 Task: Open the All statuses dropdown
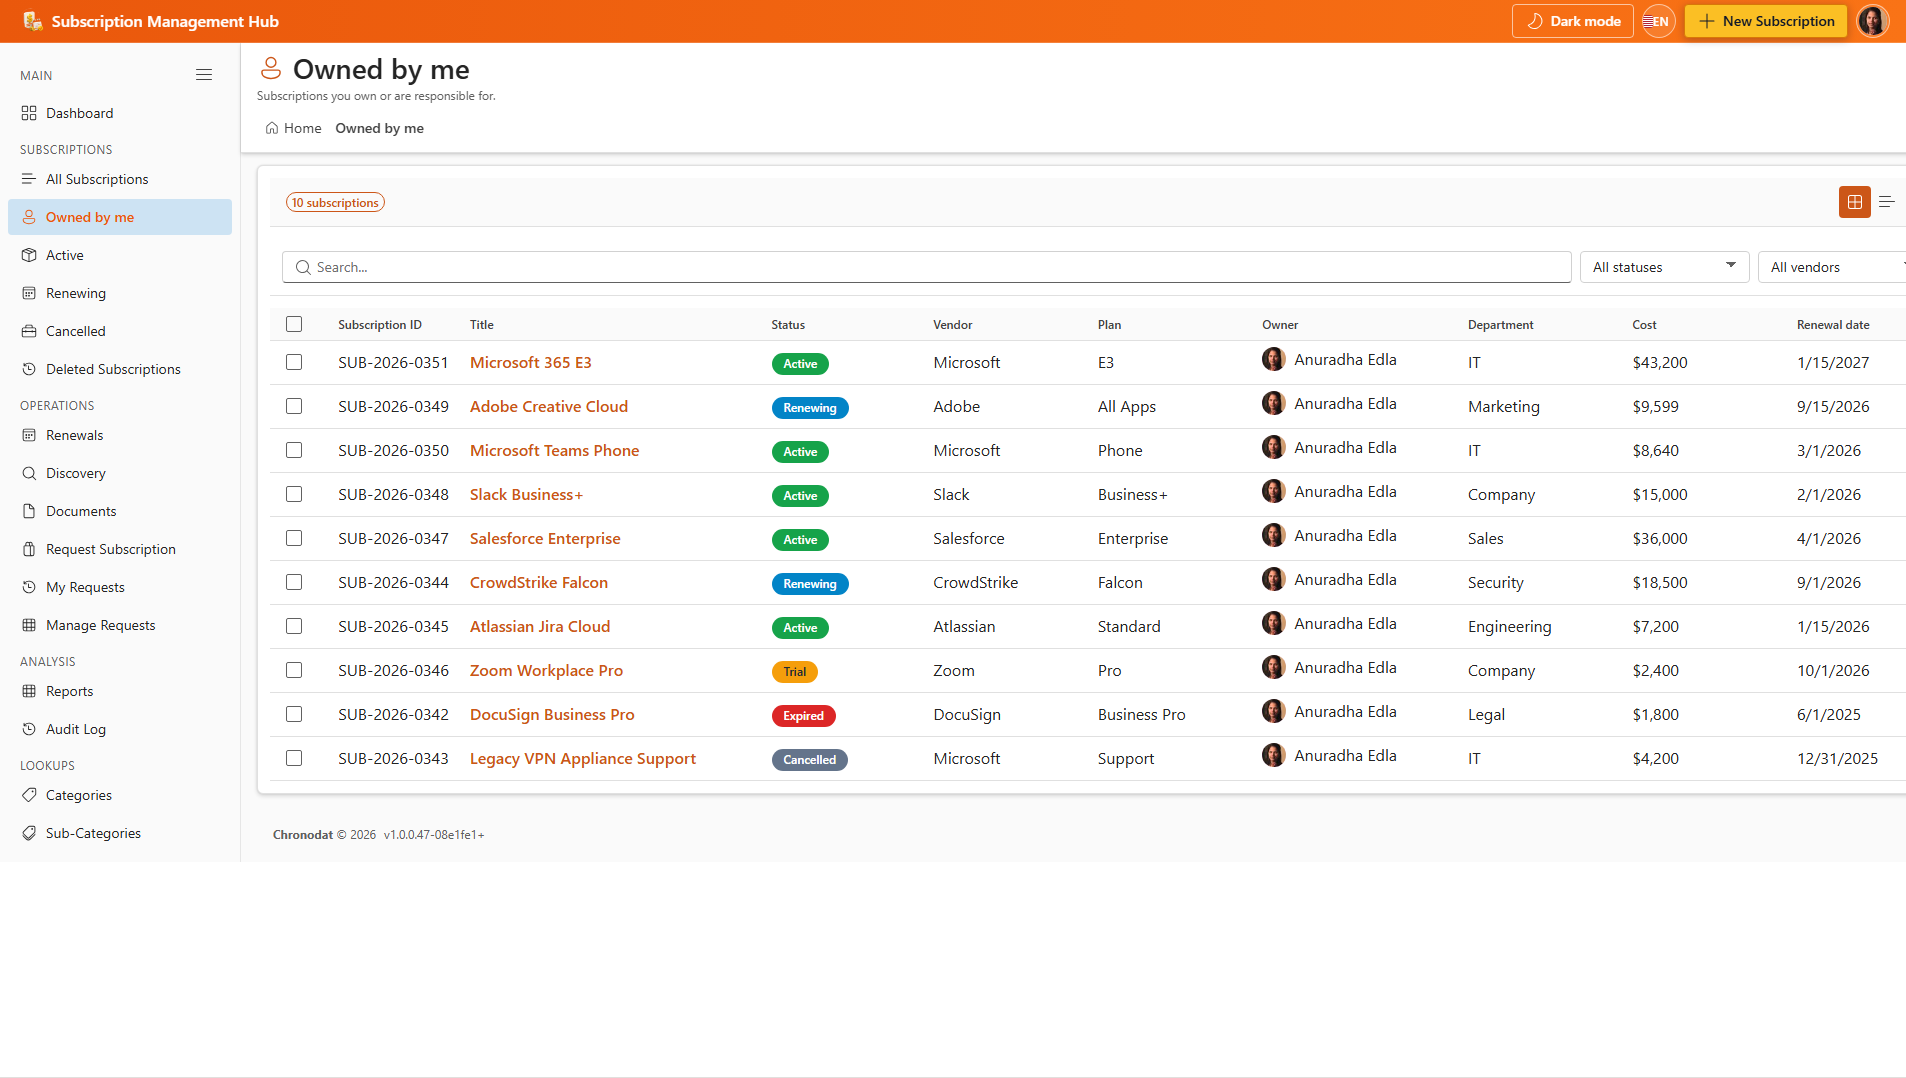coord(1664,267)
